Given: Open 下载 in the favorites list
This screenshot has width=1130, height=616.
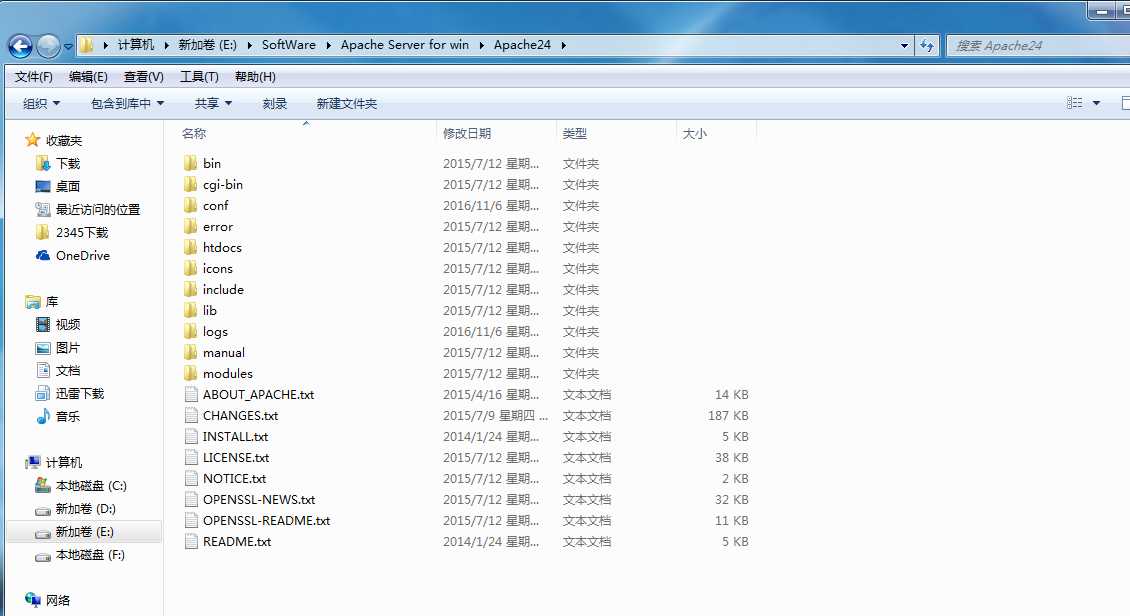Looking at the screenshot, I should 68,164.
